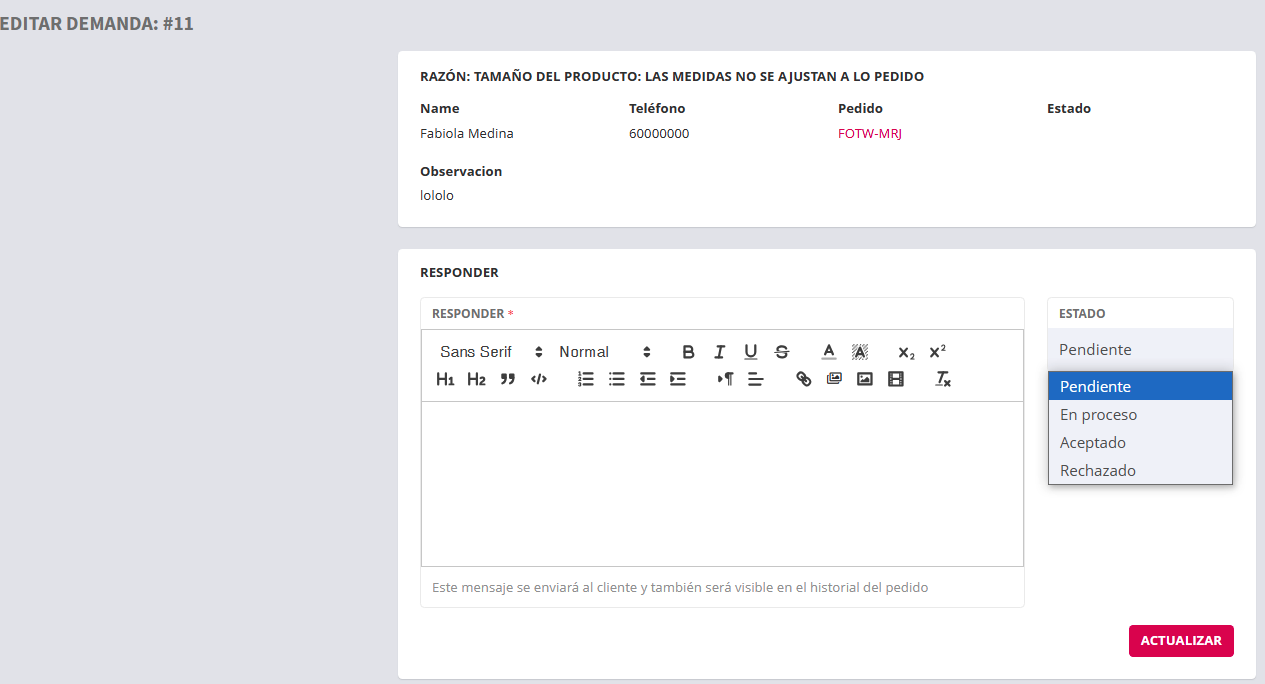This screenshot has width=1265, height=684.
Task: Apply Heading 1 style
Action: (445, 379)
